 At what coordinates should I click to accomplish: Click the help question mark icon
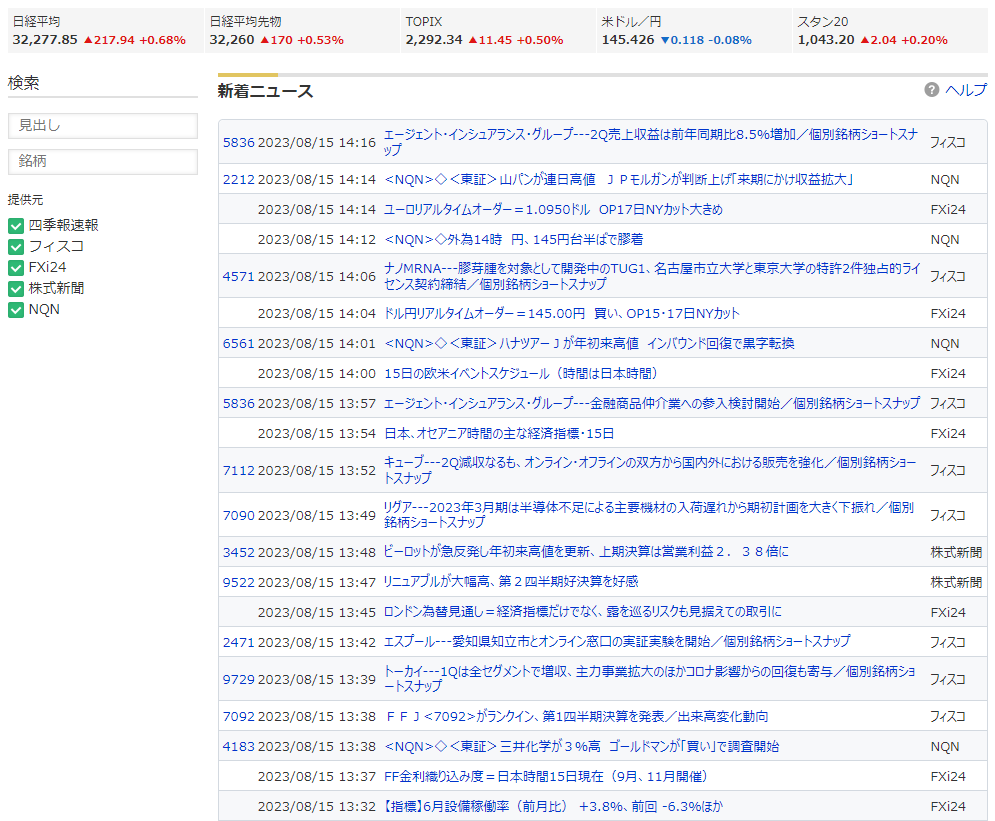(932, 90)
